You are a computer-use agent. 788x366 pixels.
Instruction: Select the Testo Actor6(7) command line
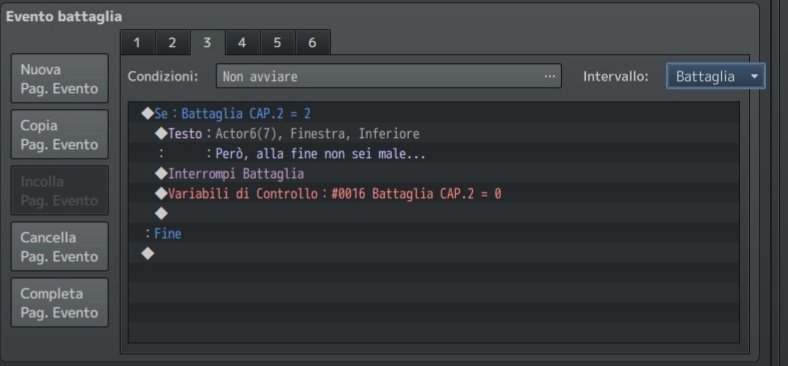(x=434, y=133)
